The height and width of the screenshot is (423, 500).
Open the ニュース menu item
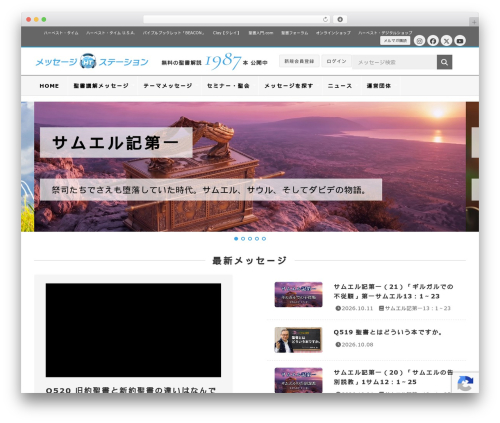(340, 86)
